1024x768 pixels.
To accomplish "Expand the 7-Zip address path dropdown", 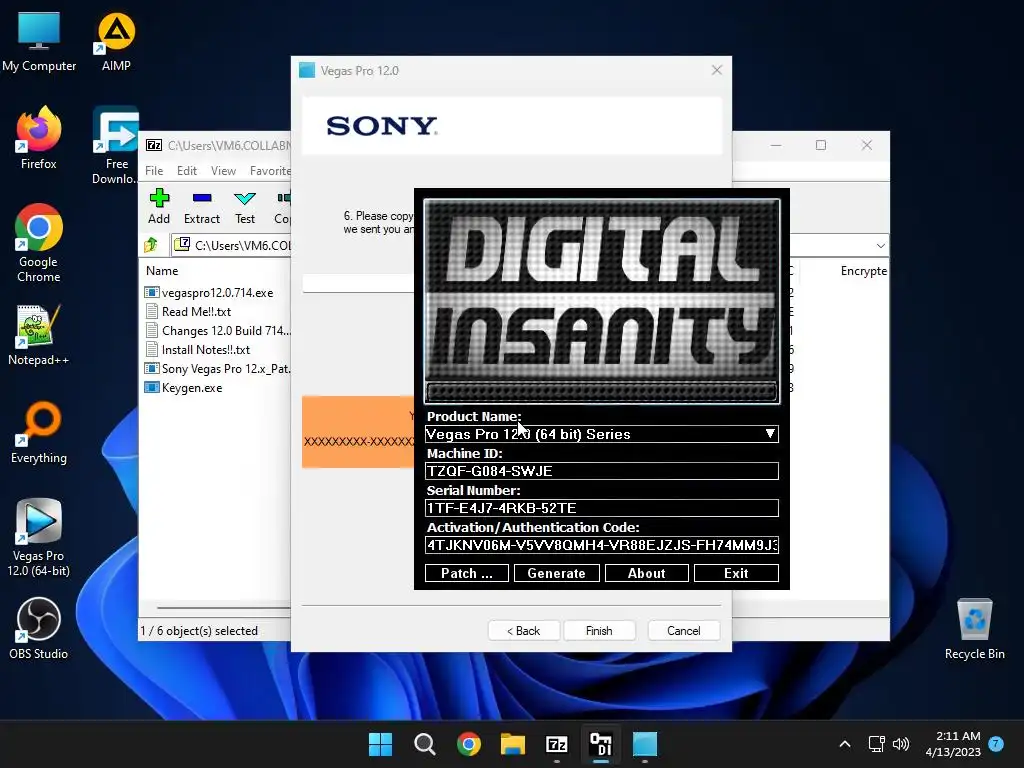I will 880,246.
